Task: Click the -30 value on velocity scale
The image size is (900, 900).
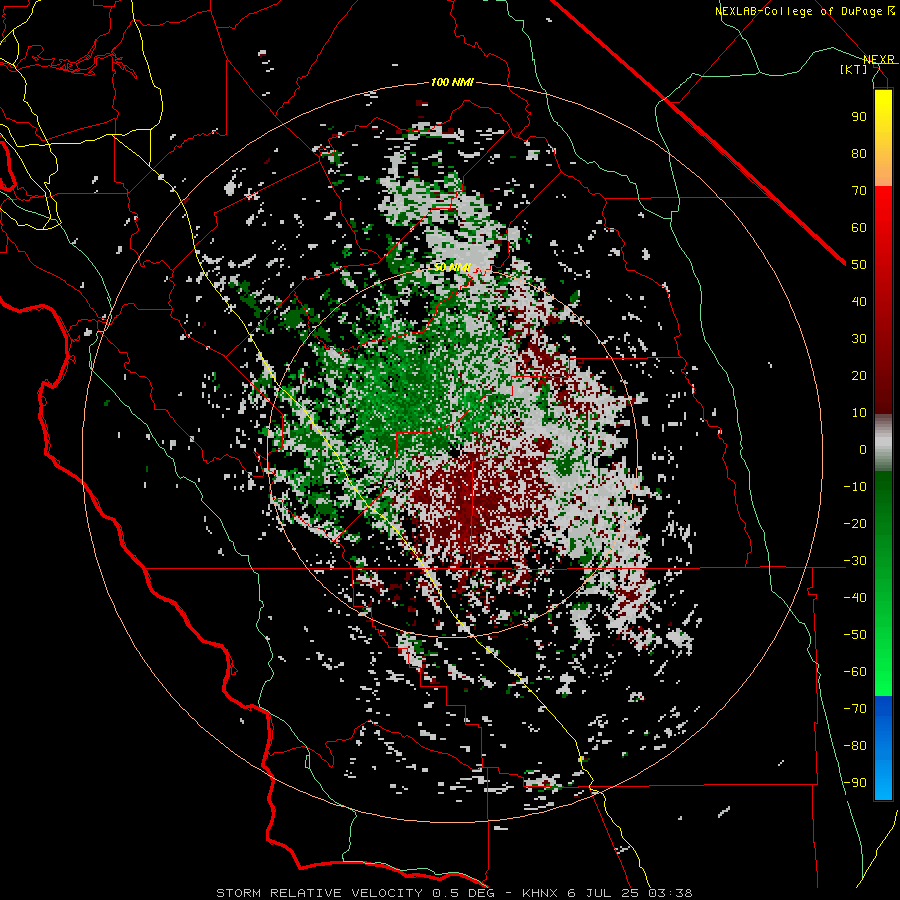Action: point(855,561)
